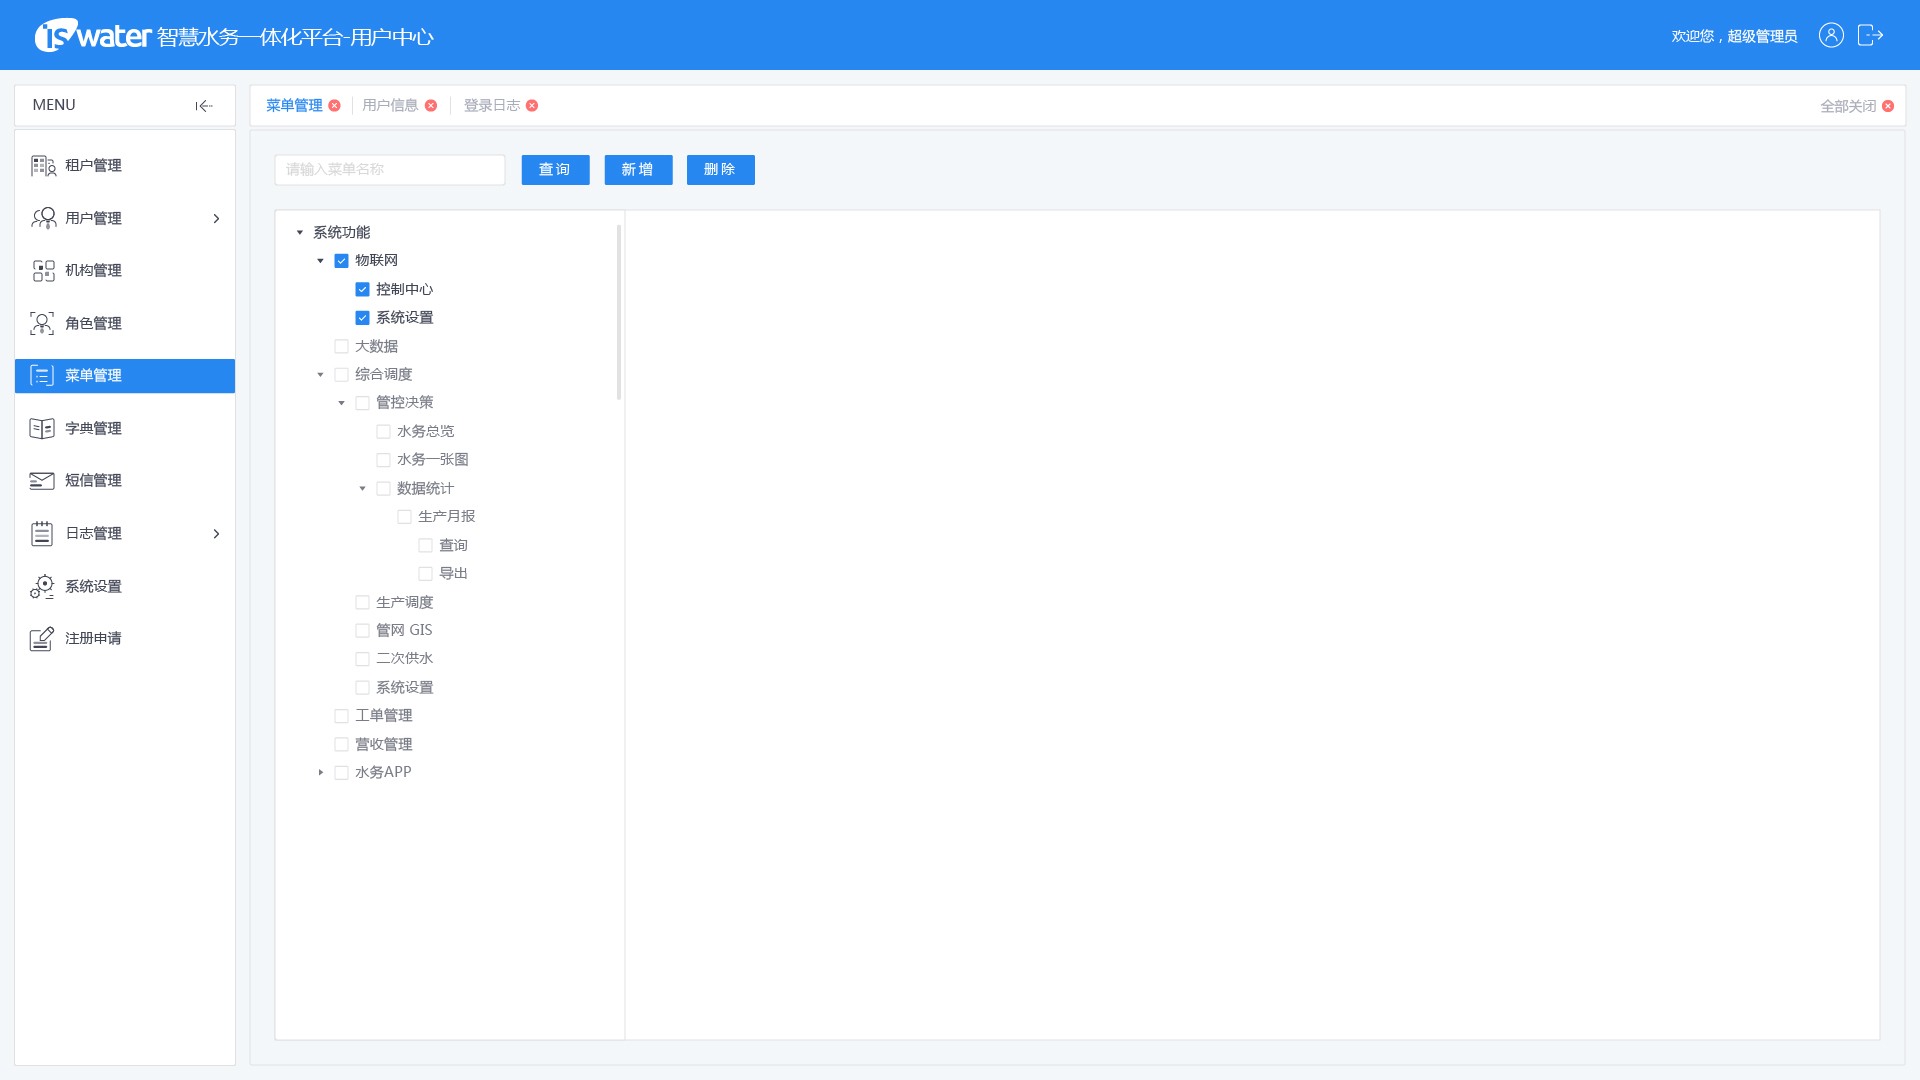Check the 大数据 checkbox
The height and width of the screenshot is (1080, 1920).
341,346
